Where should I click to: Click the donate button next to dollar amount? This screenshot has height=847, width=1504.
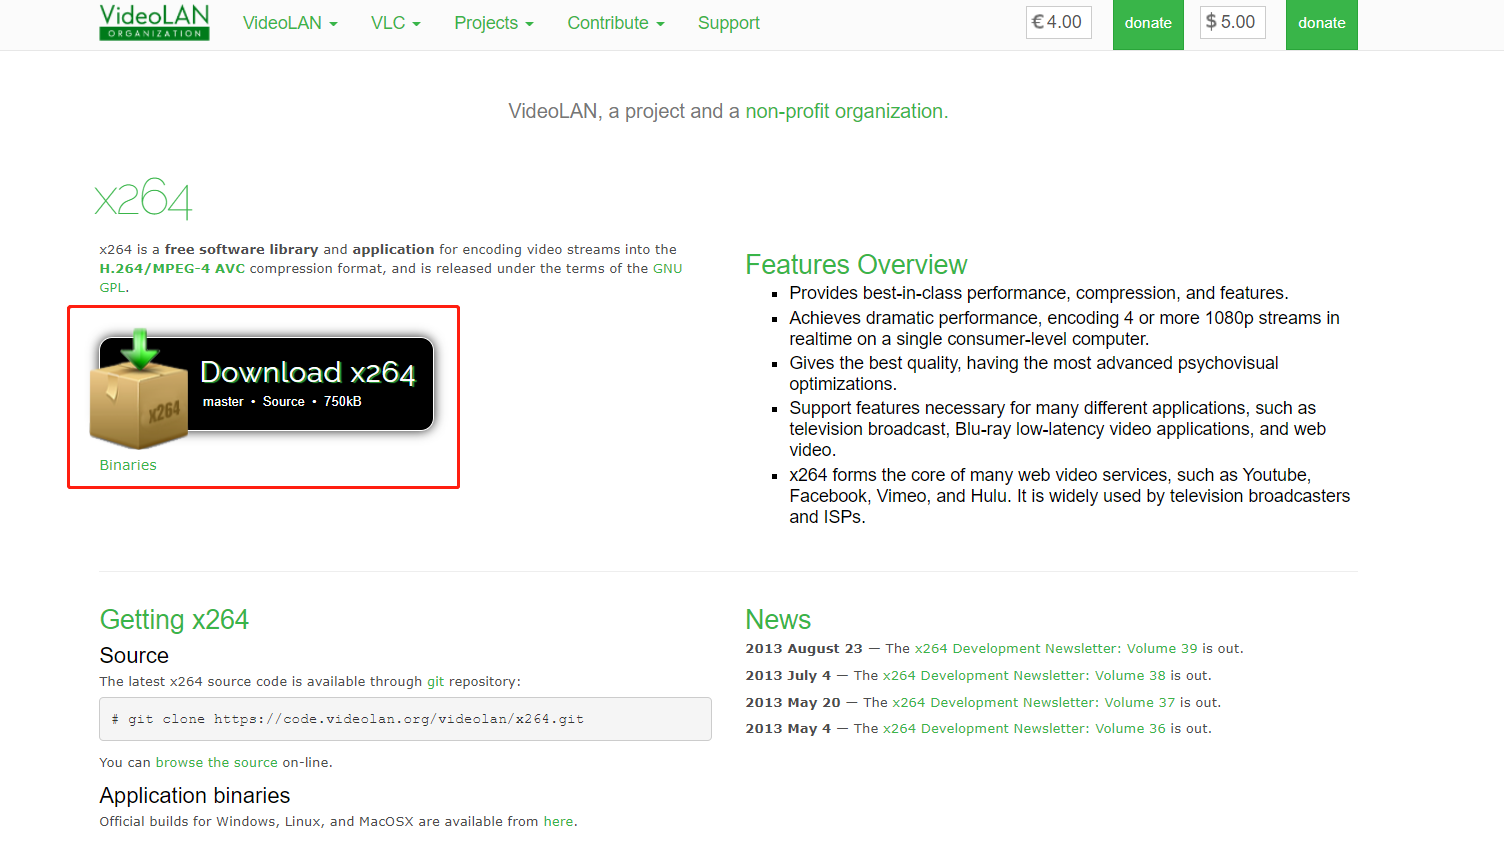point(1322,23)
